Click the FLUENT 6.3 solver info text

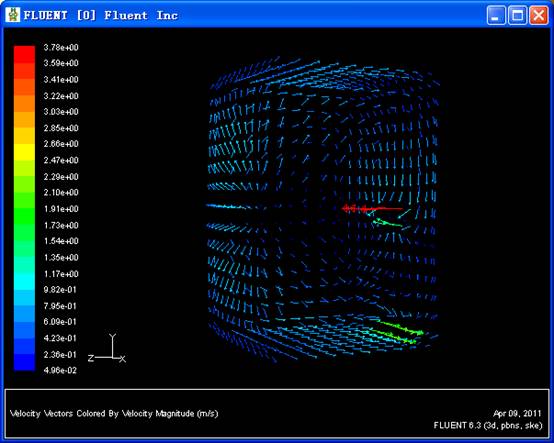[x=488, y=425]
